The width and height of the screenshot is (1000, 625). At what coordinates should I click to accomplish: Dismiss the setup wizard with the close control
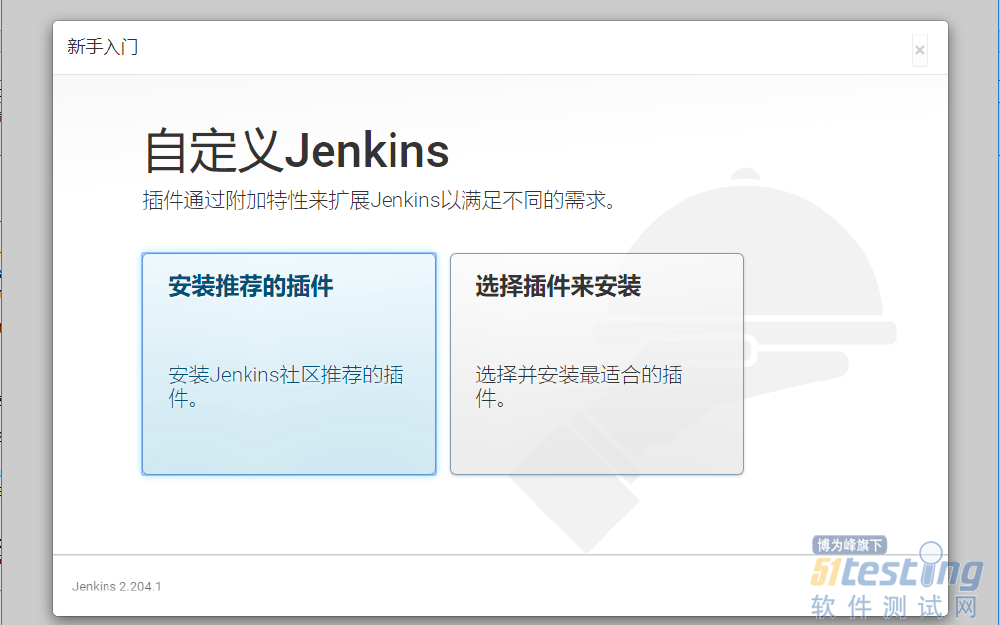point(919,50)
